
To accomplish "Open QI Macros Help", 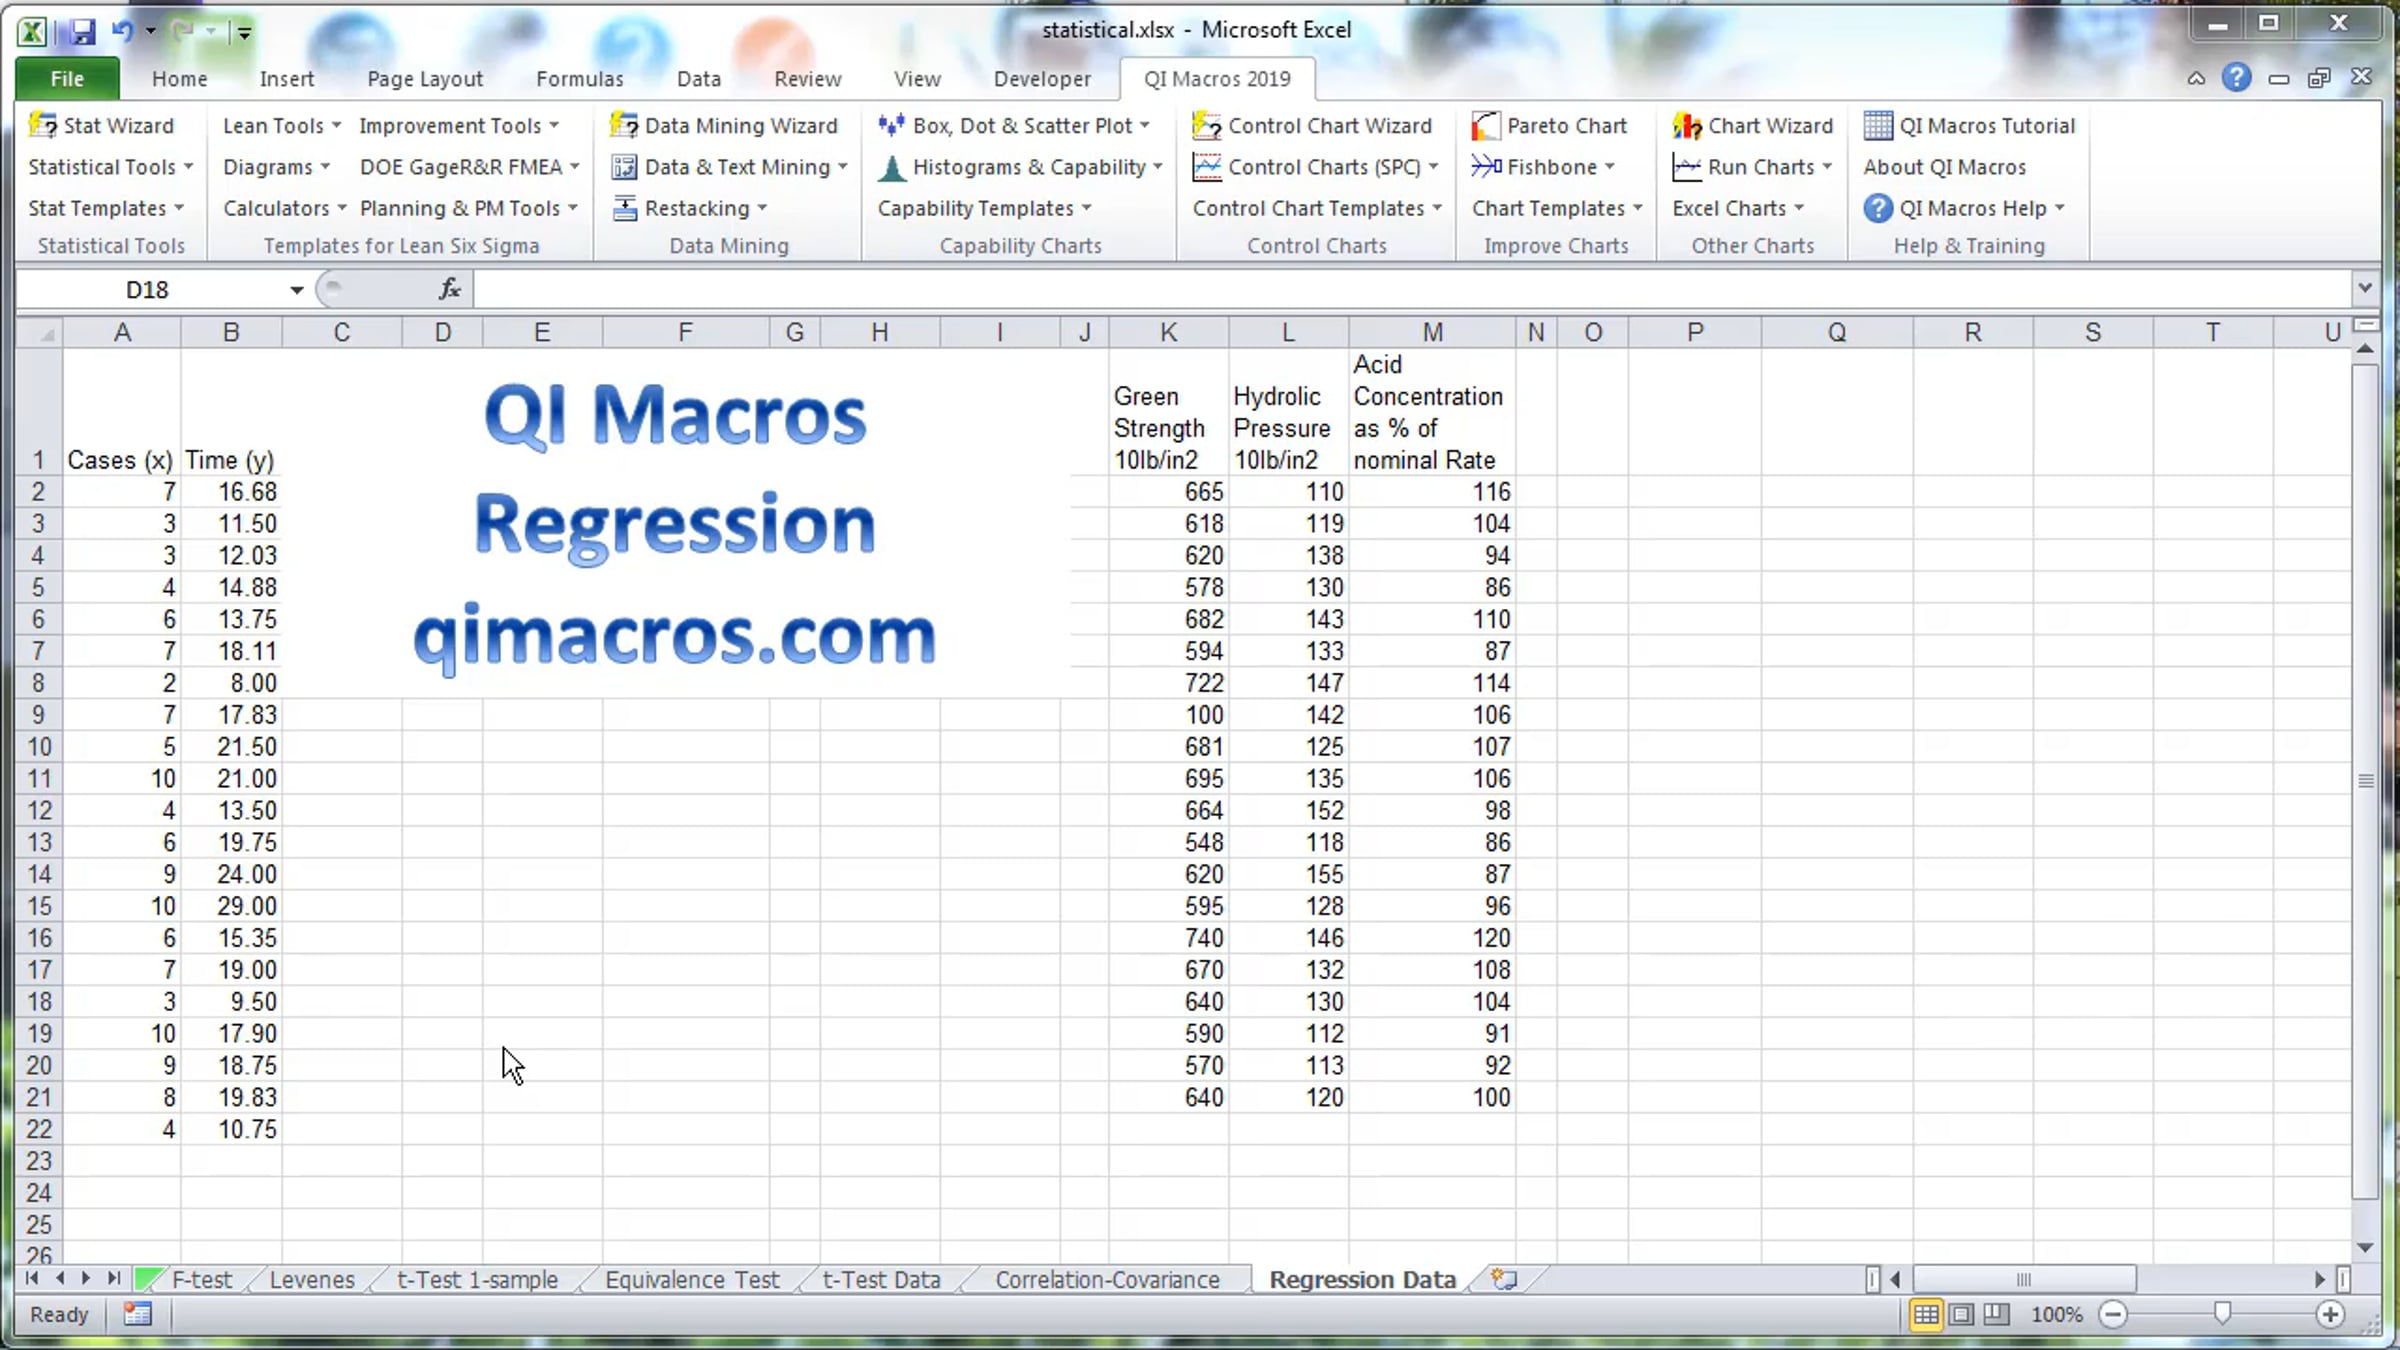I will point(1964,208).
